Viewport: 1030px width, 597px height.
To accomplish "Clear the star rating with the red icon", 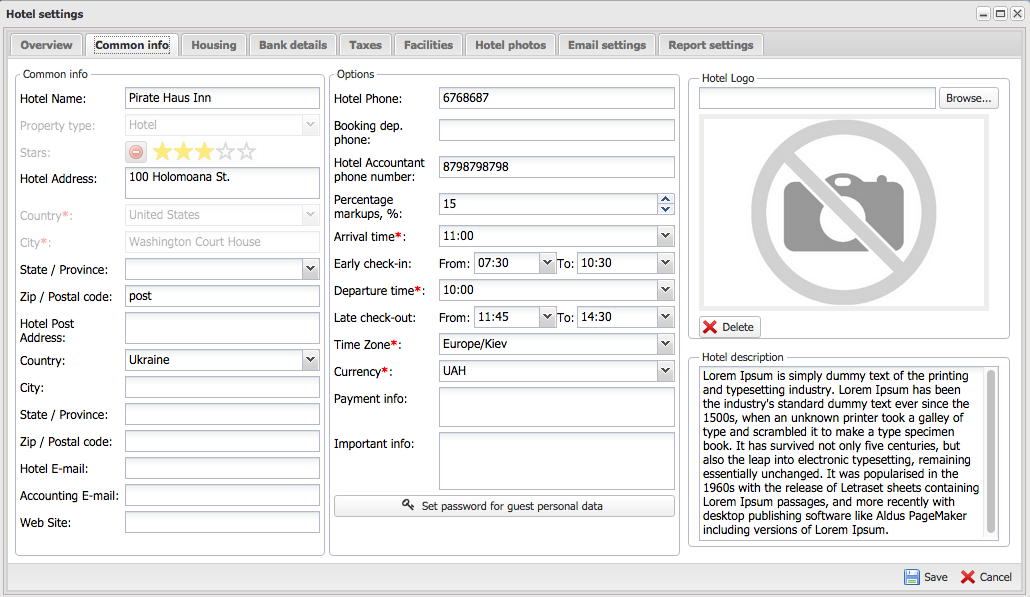I will [x=136, y=152].
